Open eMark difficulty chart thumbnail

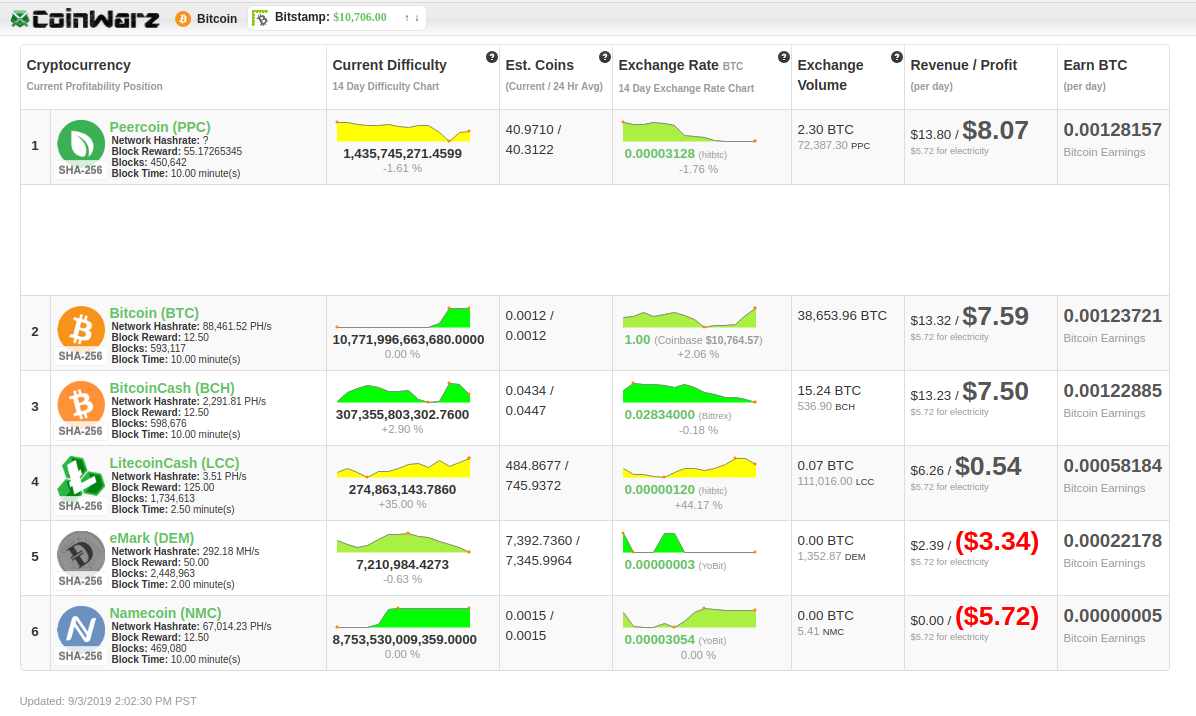pyautogui.click(x=403, y=541)
